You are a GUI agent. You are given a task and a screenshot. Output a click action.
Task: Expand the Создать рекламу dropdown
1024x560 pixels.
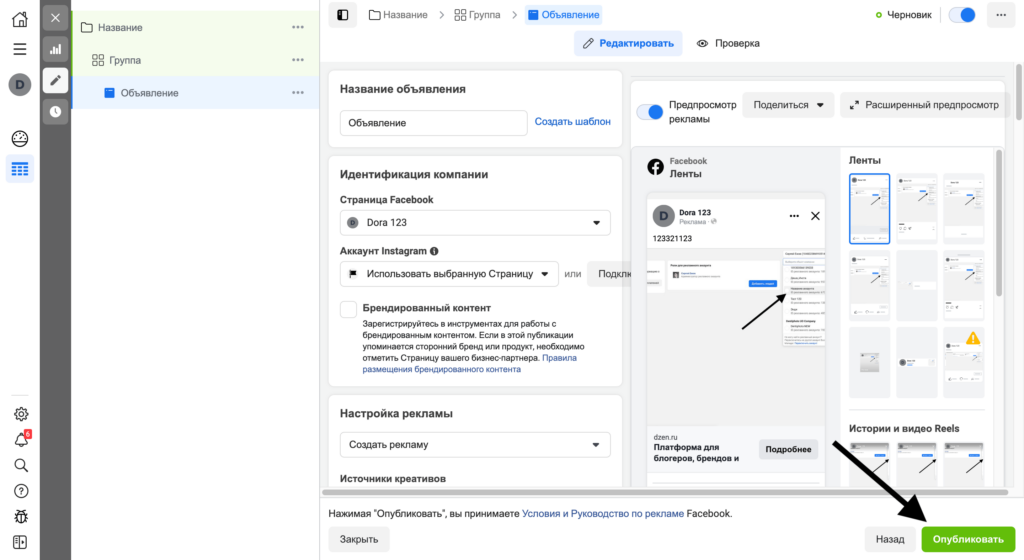(475, 444)
